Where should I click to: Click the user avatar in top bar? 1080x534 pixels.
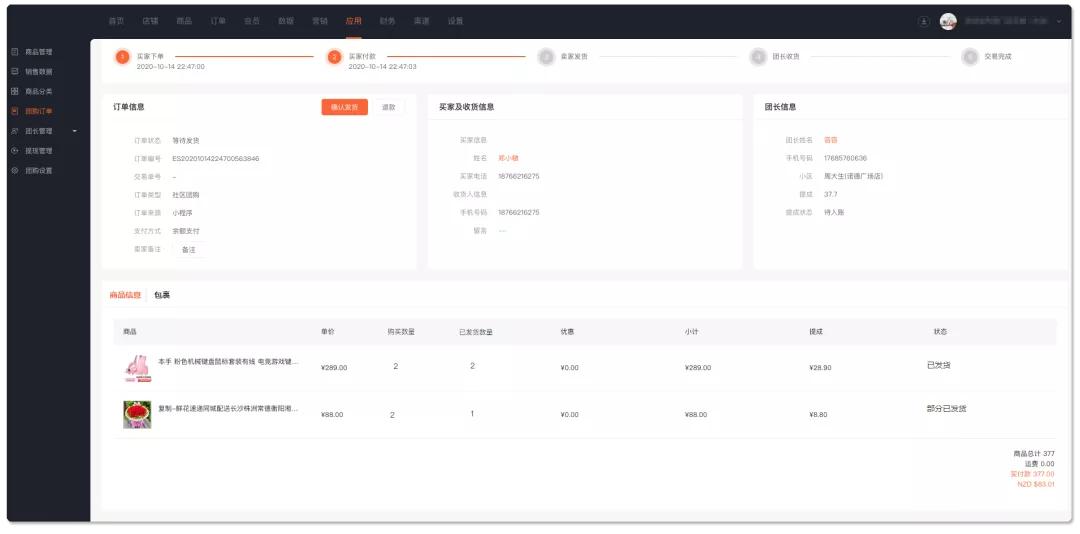pos(948,21)
